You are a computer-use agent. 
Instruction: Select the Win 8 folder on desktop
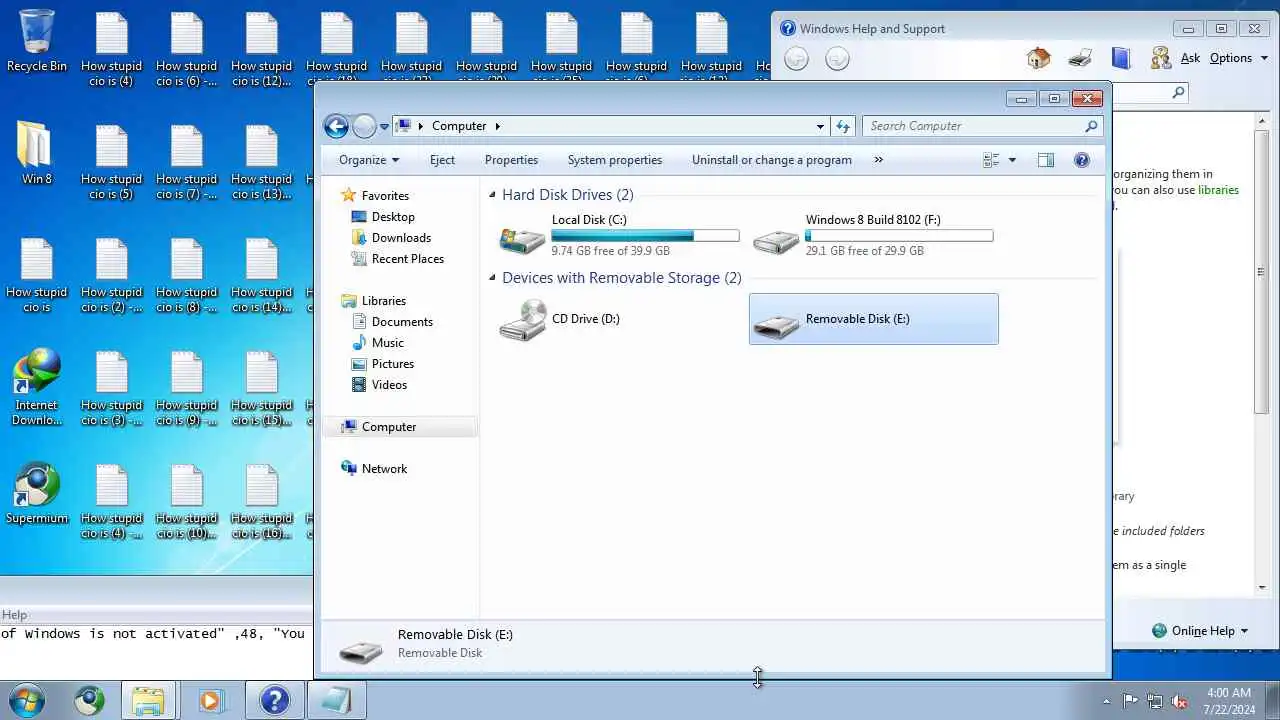[x=36, y=154]
